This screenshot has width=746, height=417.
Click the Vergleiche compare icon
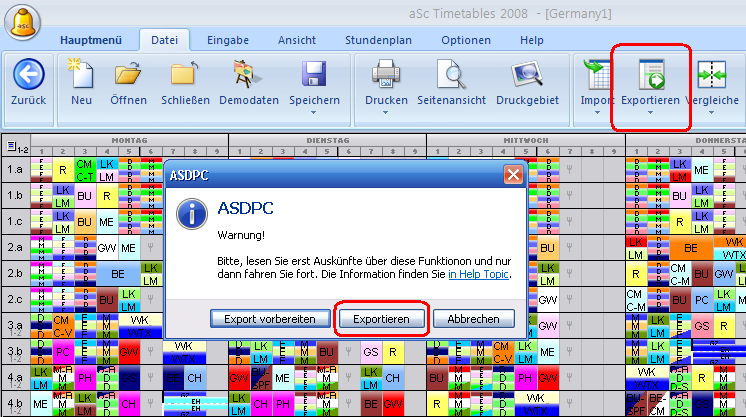(x=712, y=74)
